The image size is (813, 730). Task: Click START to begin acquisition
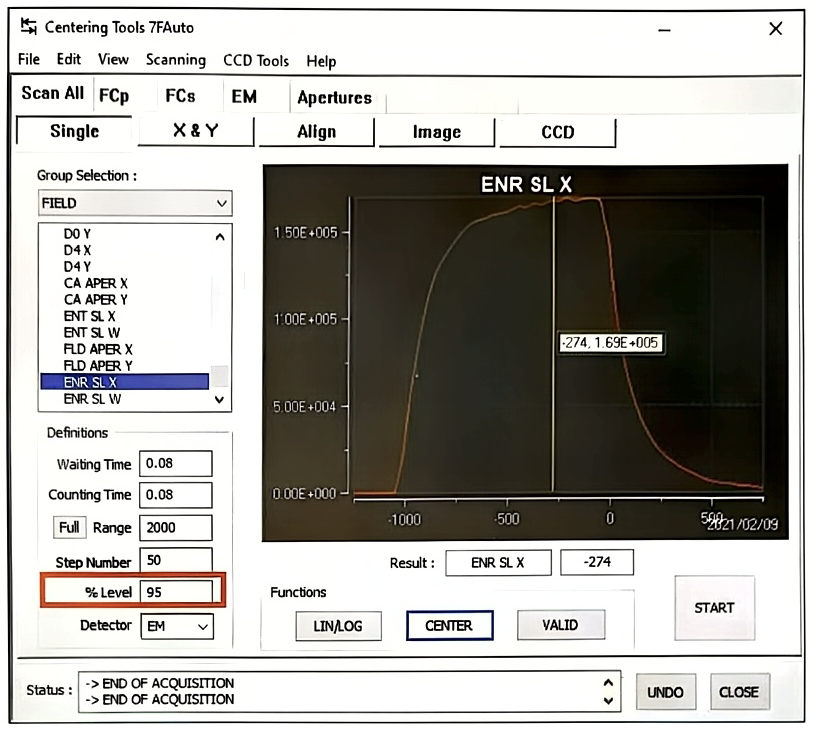(714, 608)
